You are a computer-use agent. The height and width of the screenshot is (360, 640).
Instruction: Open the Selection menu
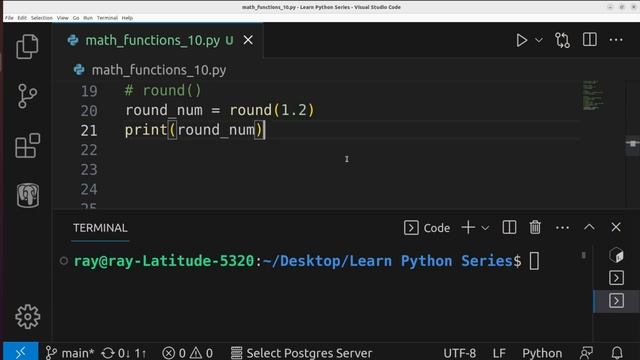(x=42, y=18)
